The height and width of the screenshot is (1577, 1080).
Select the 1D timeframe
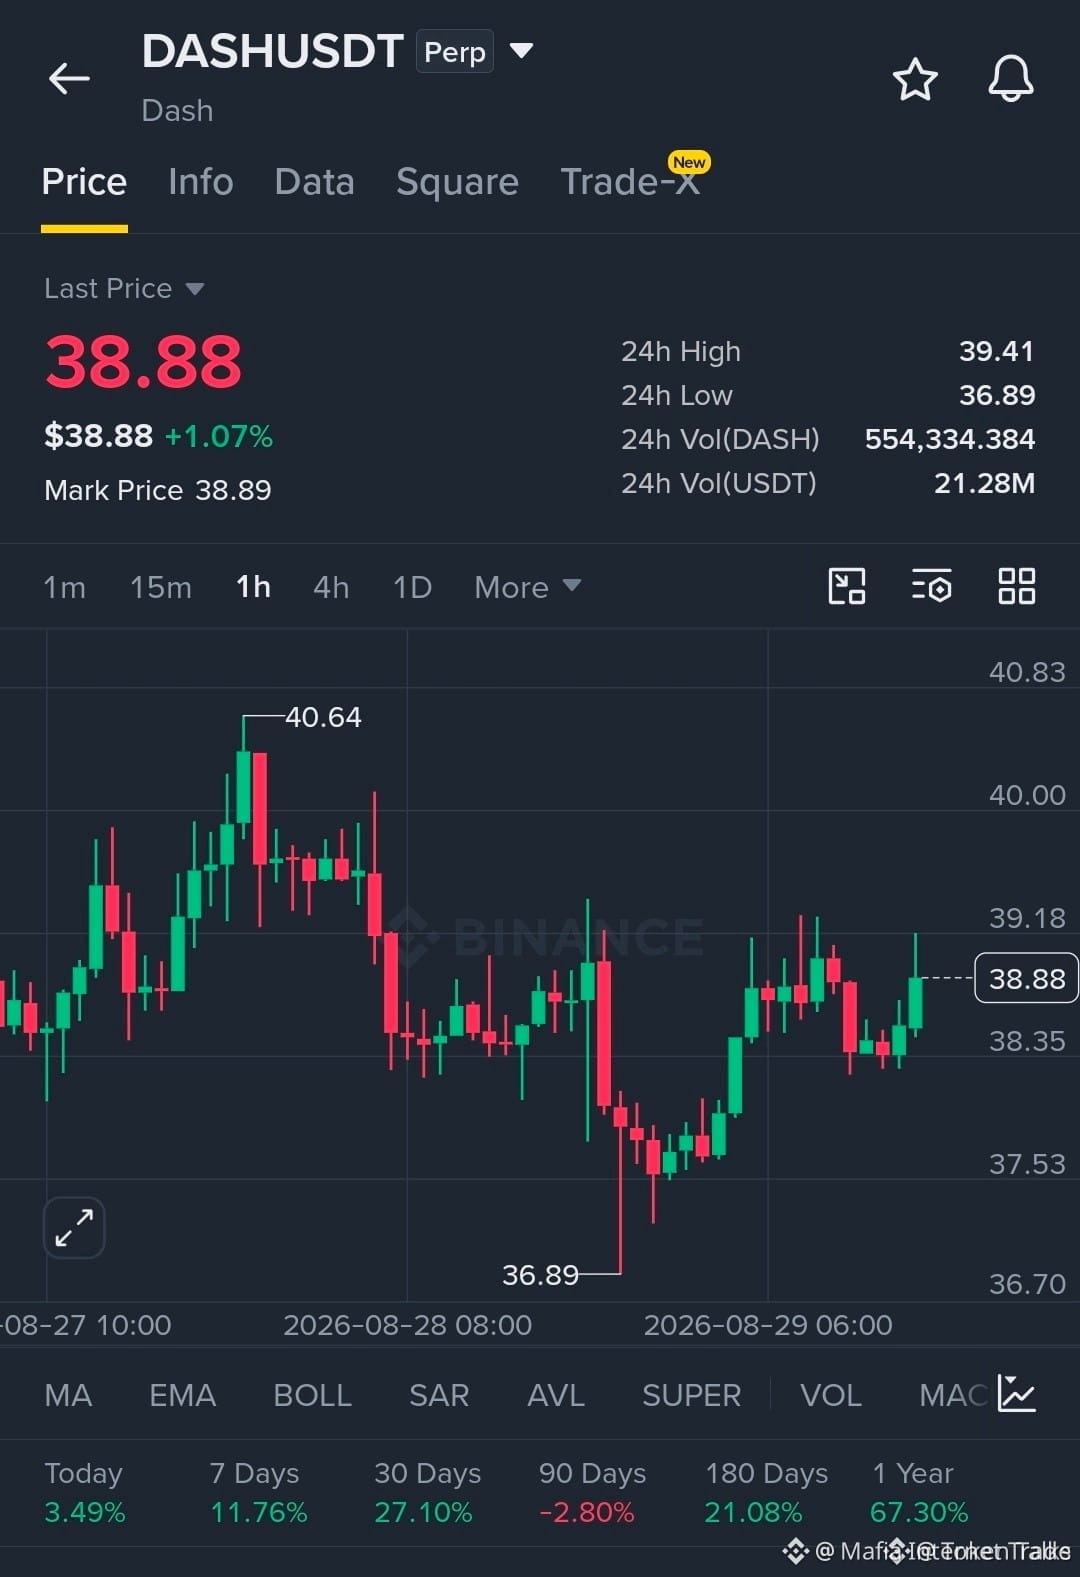click(x=412, y=587)
